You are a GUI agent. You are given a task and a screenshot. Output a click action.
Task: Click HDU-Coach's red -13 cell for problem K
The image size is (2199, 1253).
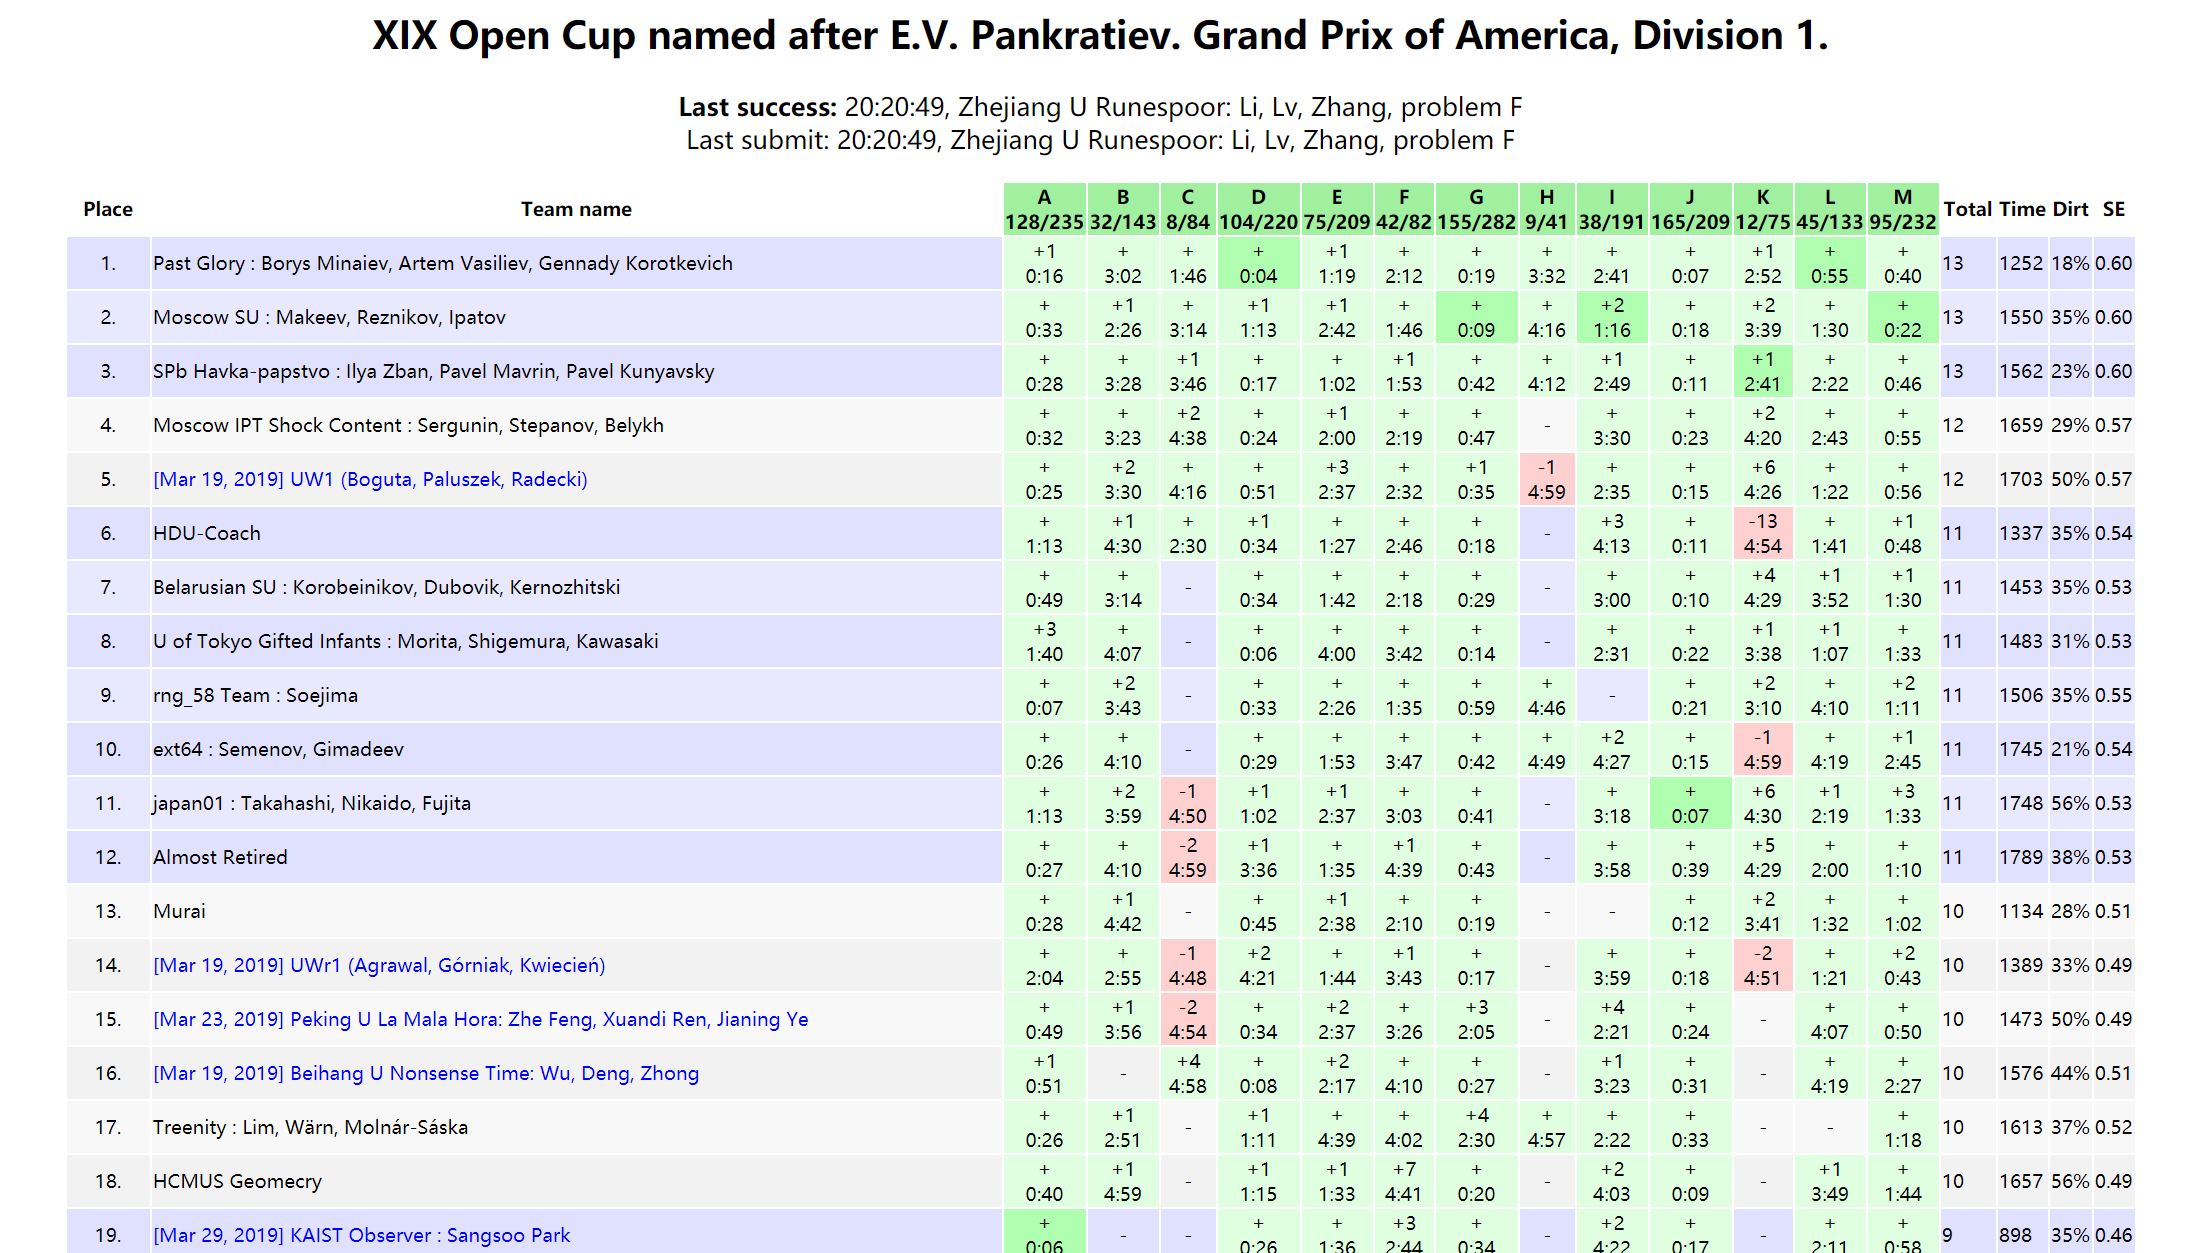[x=1762, y=533]
